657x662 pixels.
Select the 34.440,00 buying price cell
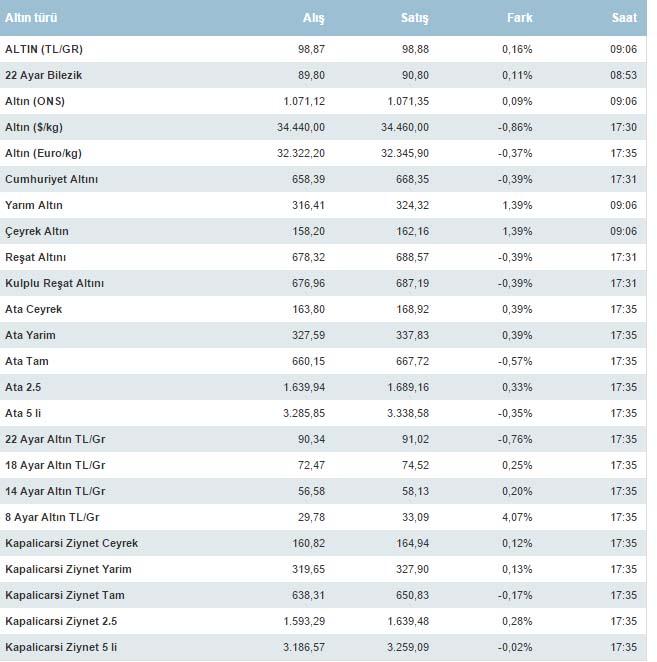point(298,127)
